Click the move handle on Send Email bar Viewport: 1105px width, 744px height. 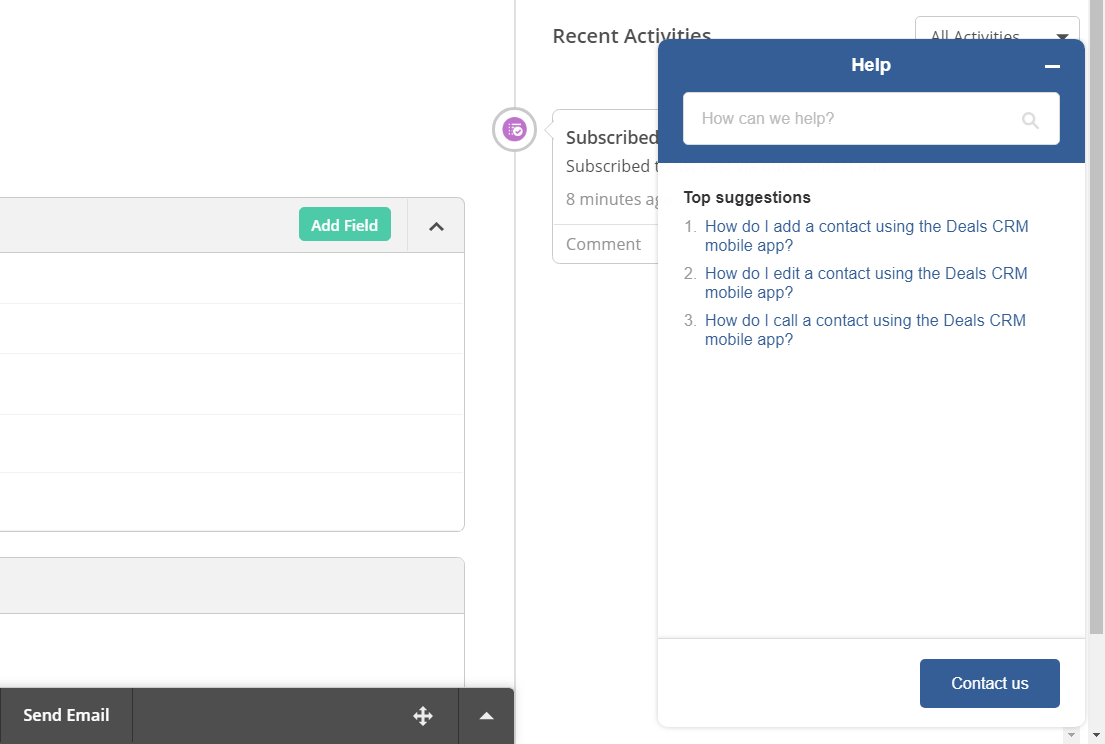point(423,716)
